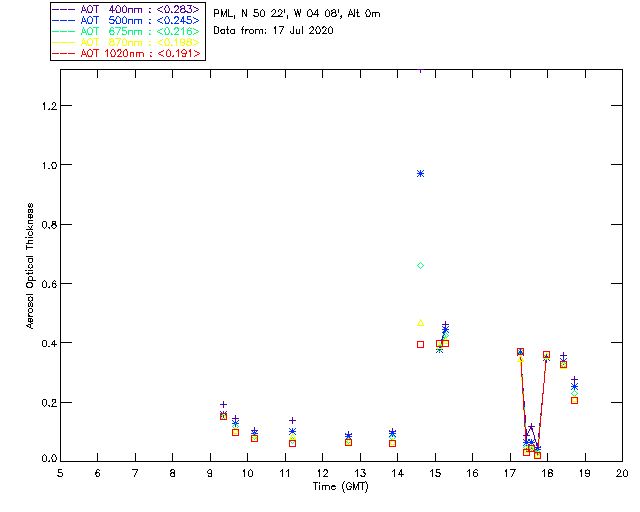Click the green diamond marker near 0.66
The height and width of the screenshot is (512, 640).
[420, 266]
